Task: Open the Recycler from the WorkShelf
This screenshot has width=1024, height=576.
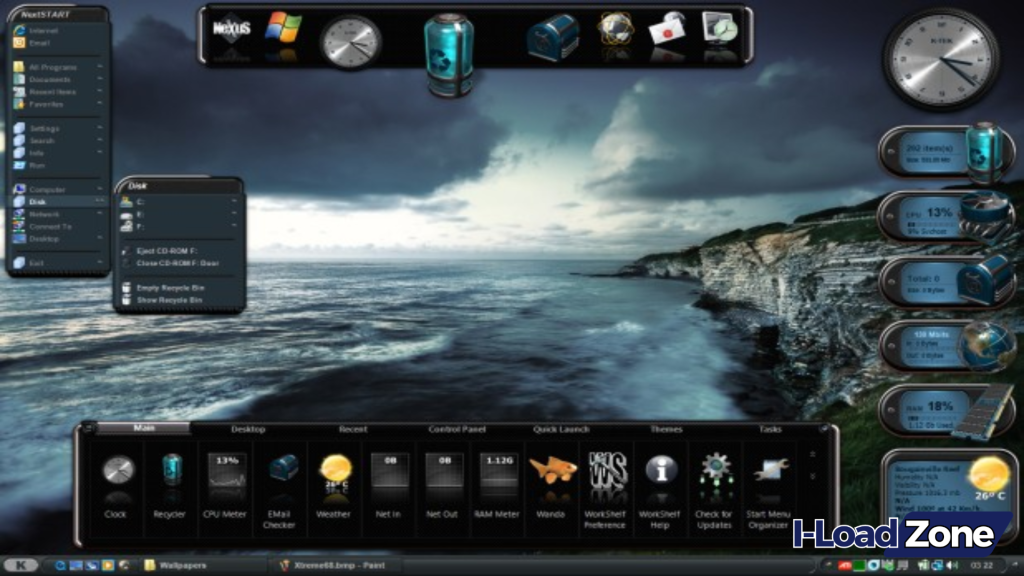Action: [170, 470]
